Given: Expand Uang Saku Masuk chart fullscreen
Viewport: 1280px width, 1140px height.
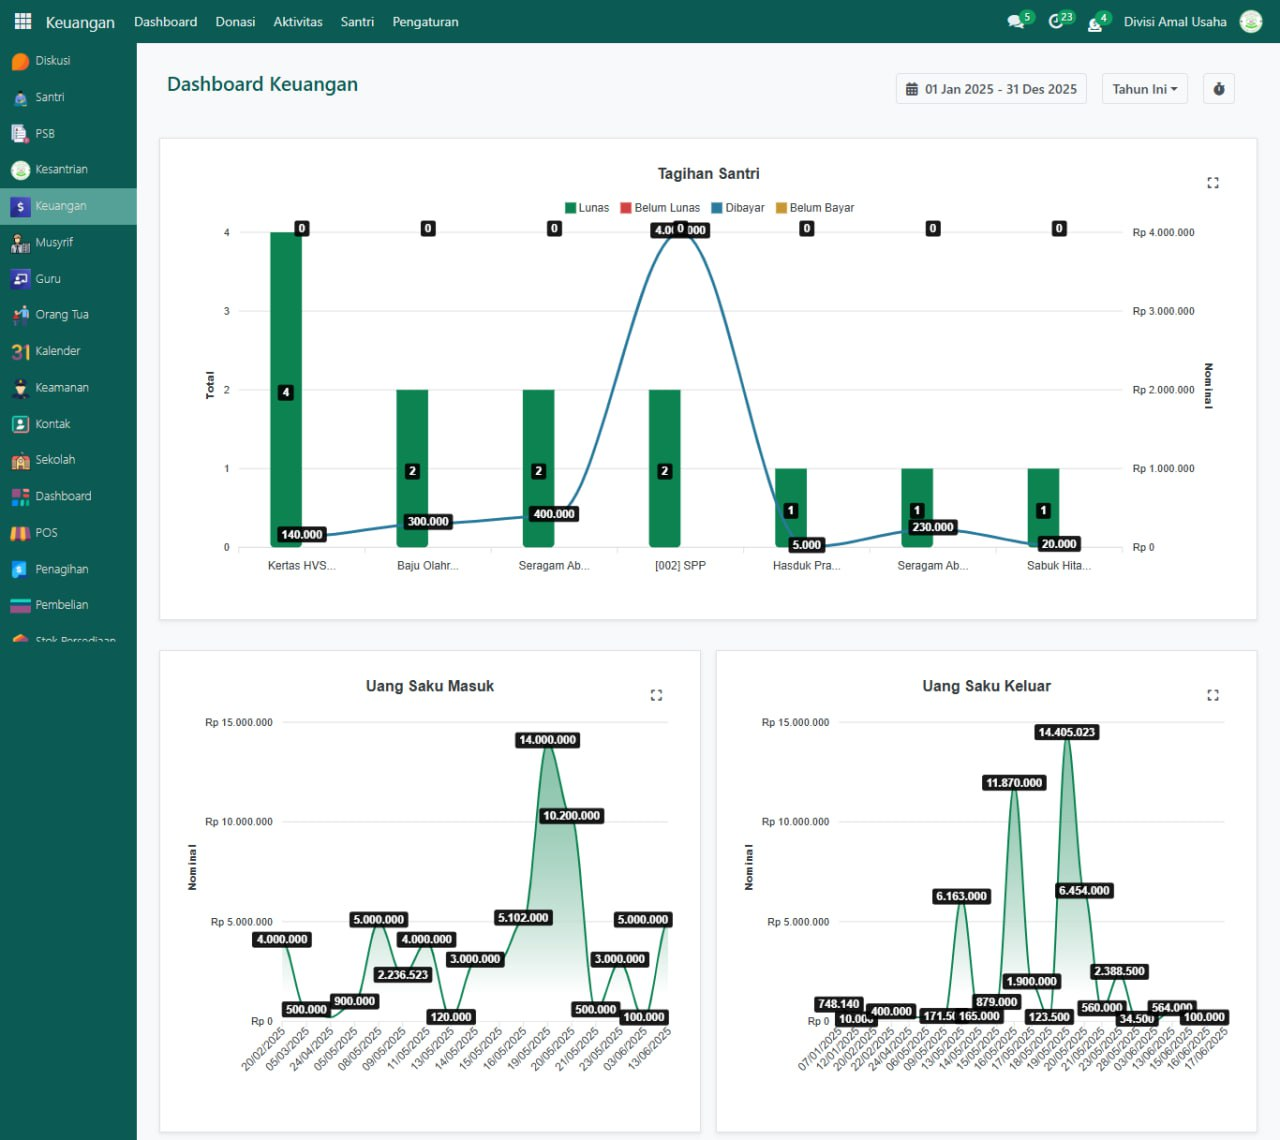Looking at the screenshot, I should [x=656, y=695].
